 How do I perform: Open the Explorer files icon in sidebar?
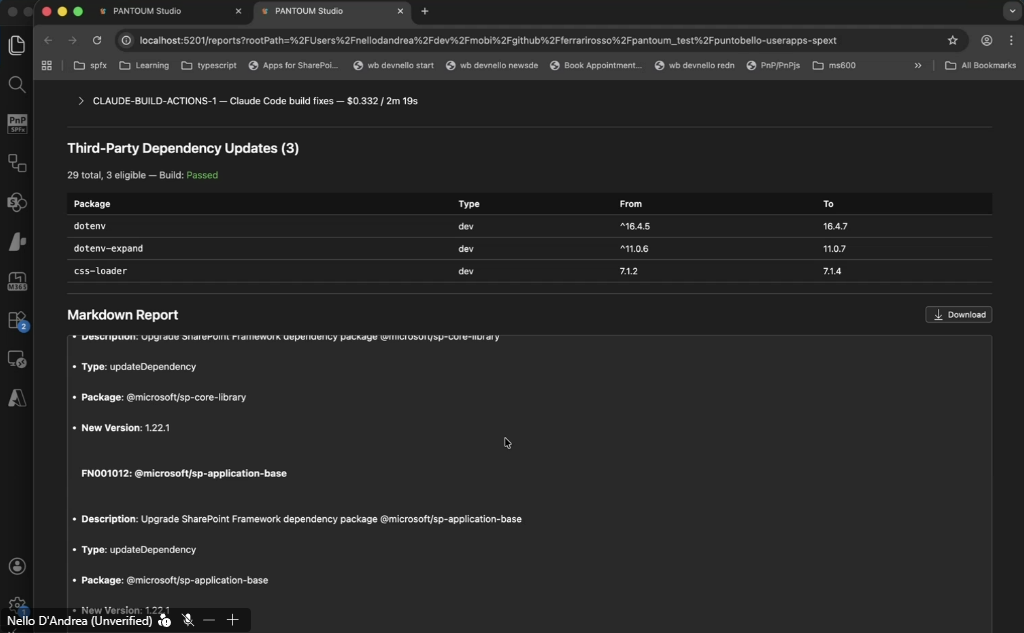tap(16, 45)
